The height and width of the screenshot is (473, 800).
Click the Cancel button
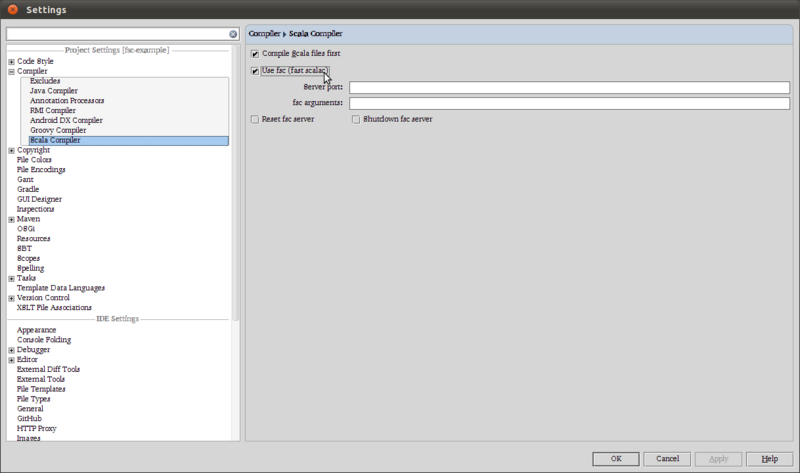coord(667,459)
